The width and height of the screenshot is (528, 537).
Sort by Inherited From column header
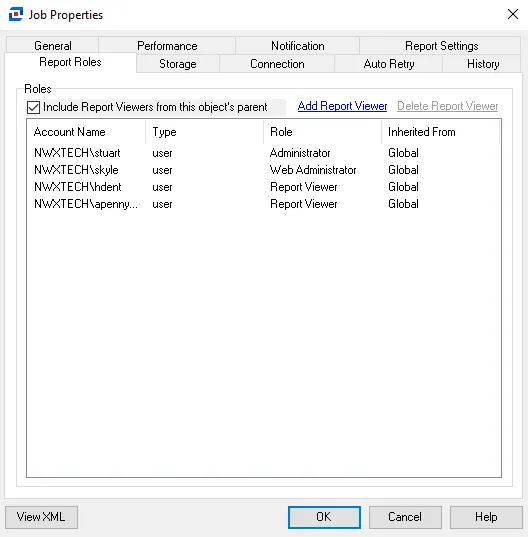pyautogui.click(x=440, y=132)
